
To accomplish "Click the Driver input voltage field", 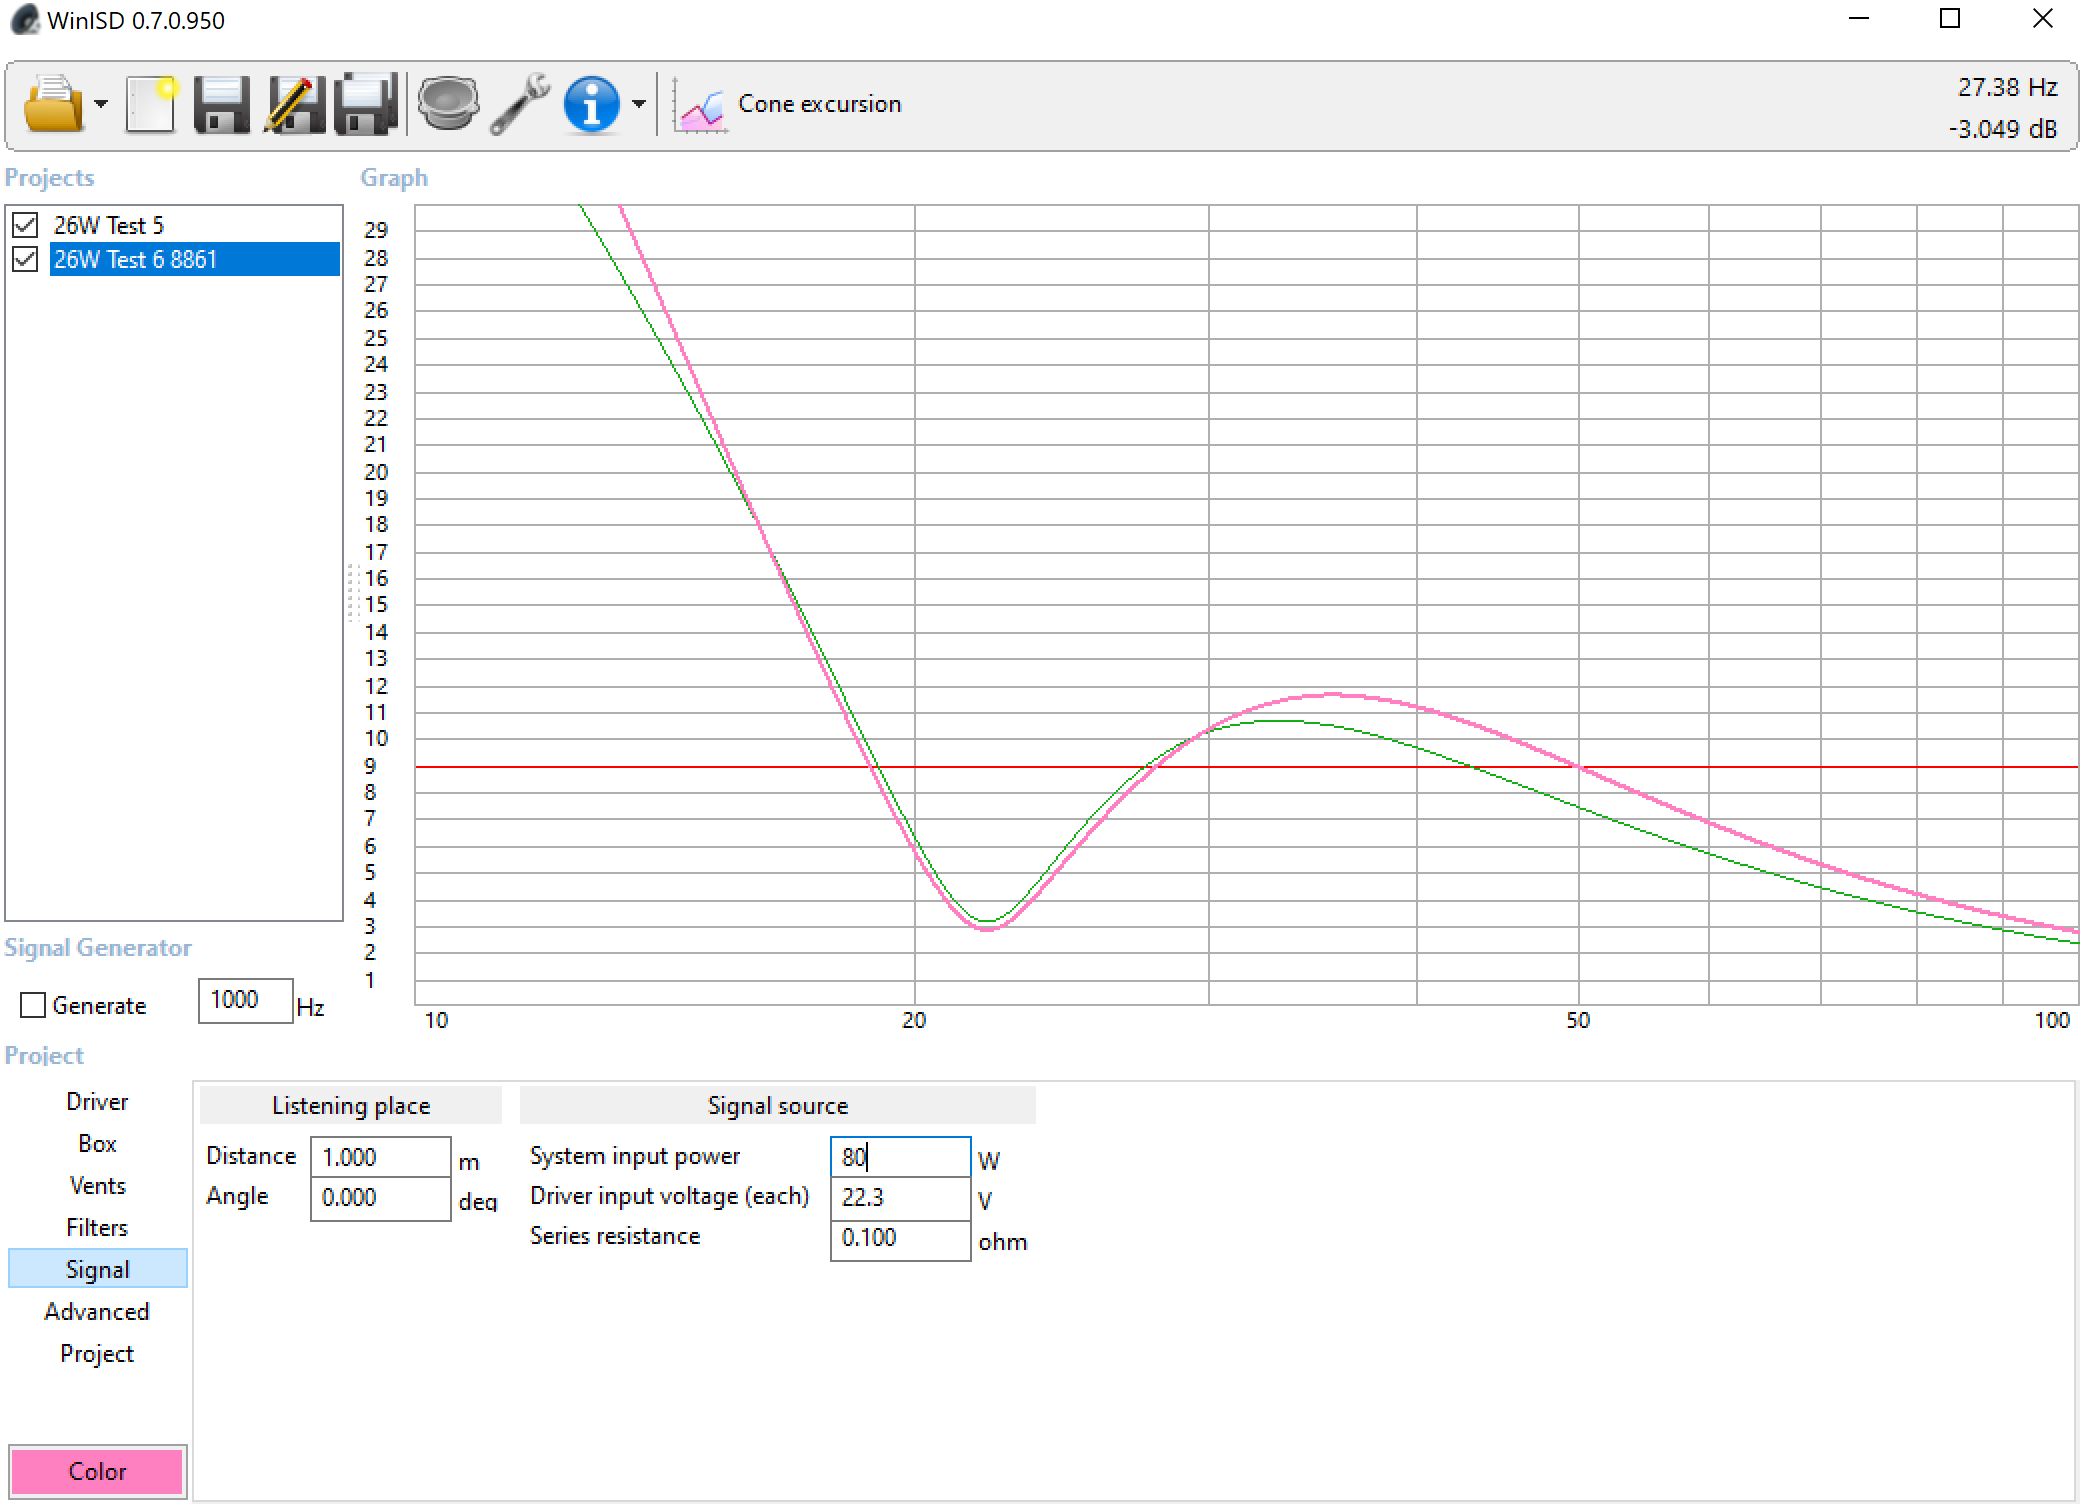I will coord(900,1198).
